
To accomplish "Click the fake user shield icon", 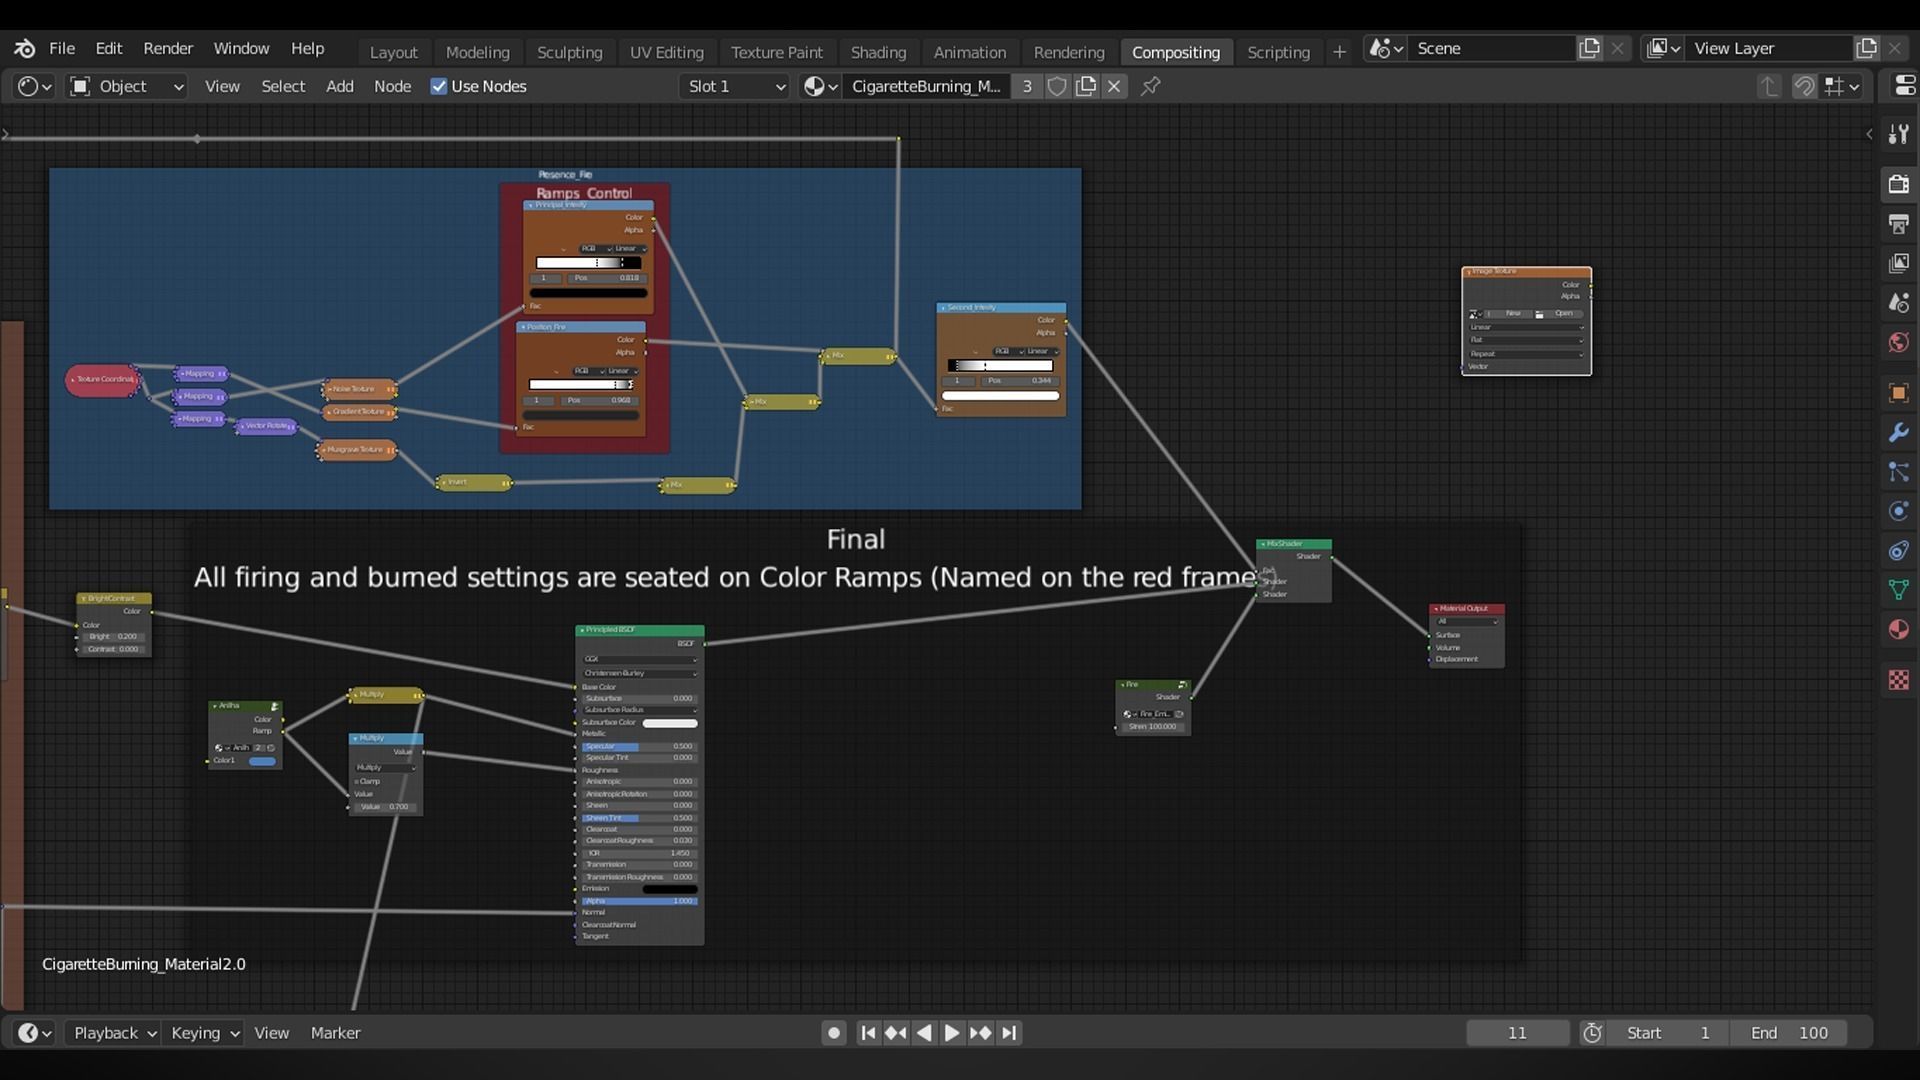I will pos(1057,86).
